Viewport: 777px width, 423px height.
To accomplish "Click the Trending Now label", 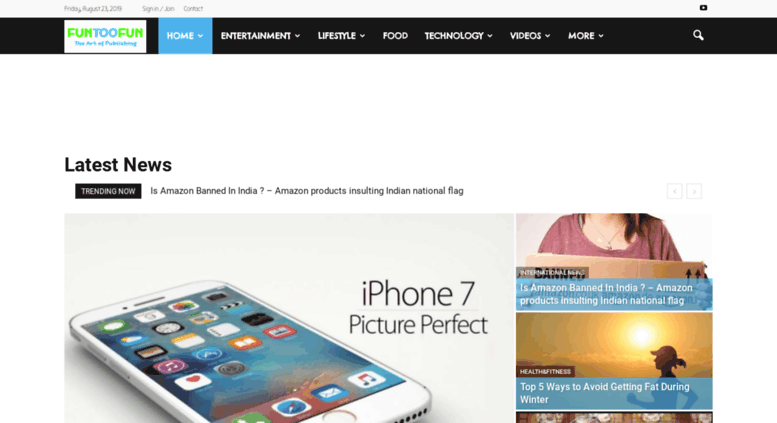I will (108, 191).
